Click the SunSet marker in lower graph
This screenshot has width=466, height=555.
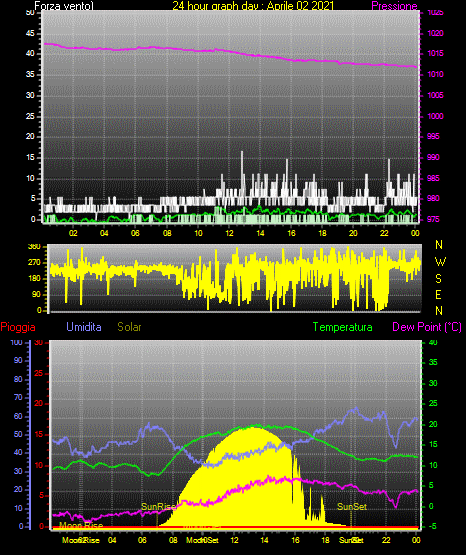[352, 507]
